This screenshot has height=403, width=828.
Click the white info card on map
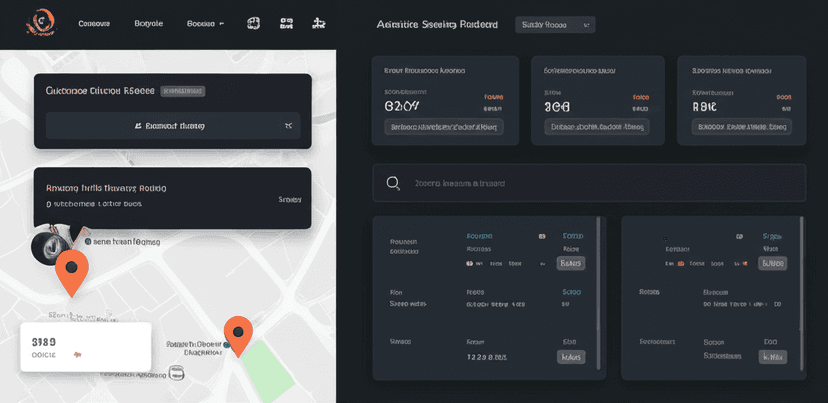coord(86,347)
